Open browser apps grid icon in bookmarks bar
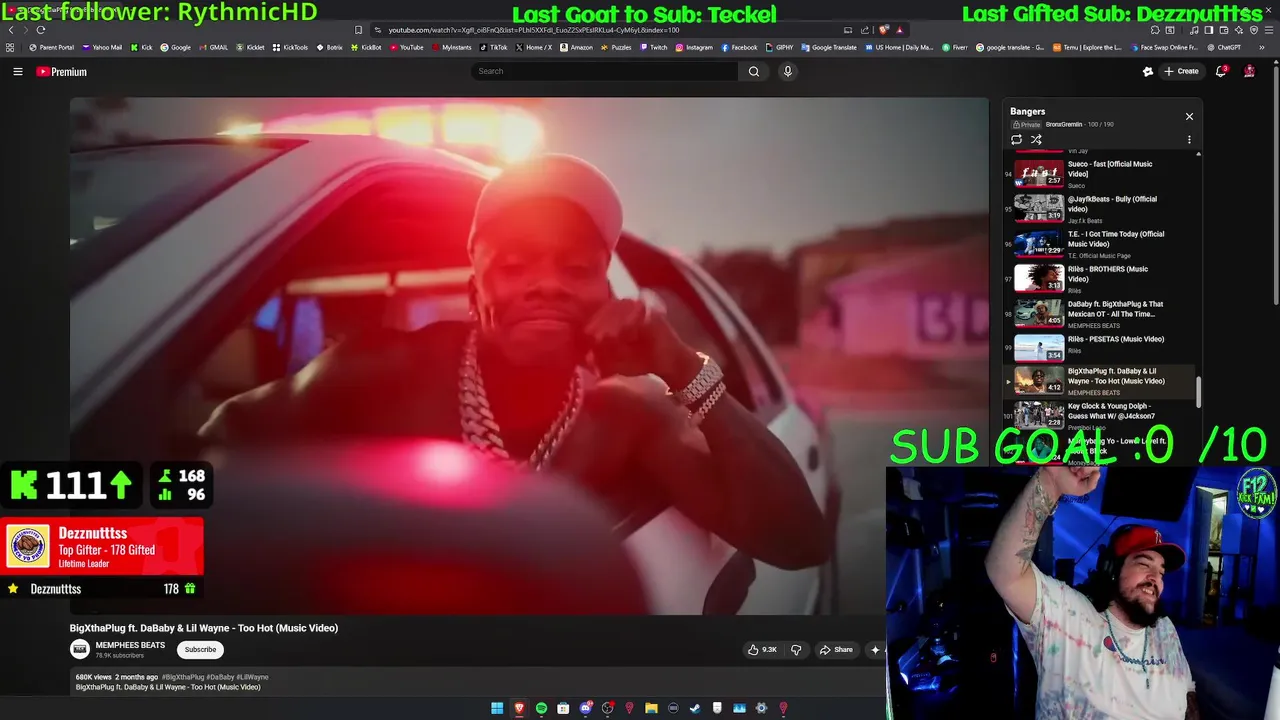Image resolution: width=1280 pixels, height=720 pixels. (x=10, y=47)
